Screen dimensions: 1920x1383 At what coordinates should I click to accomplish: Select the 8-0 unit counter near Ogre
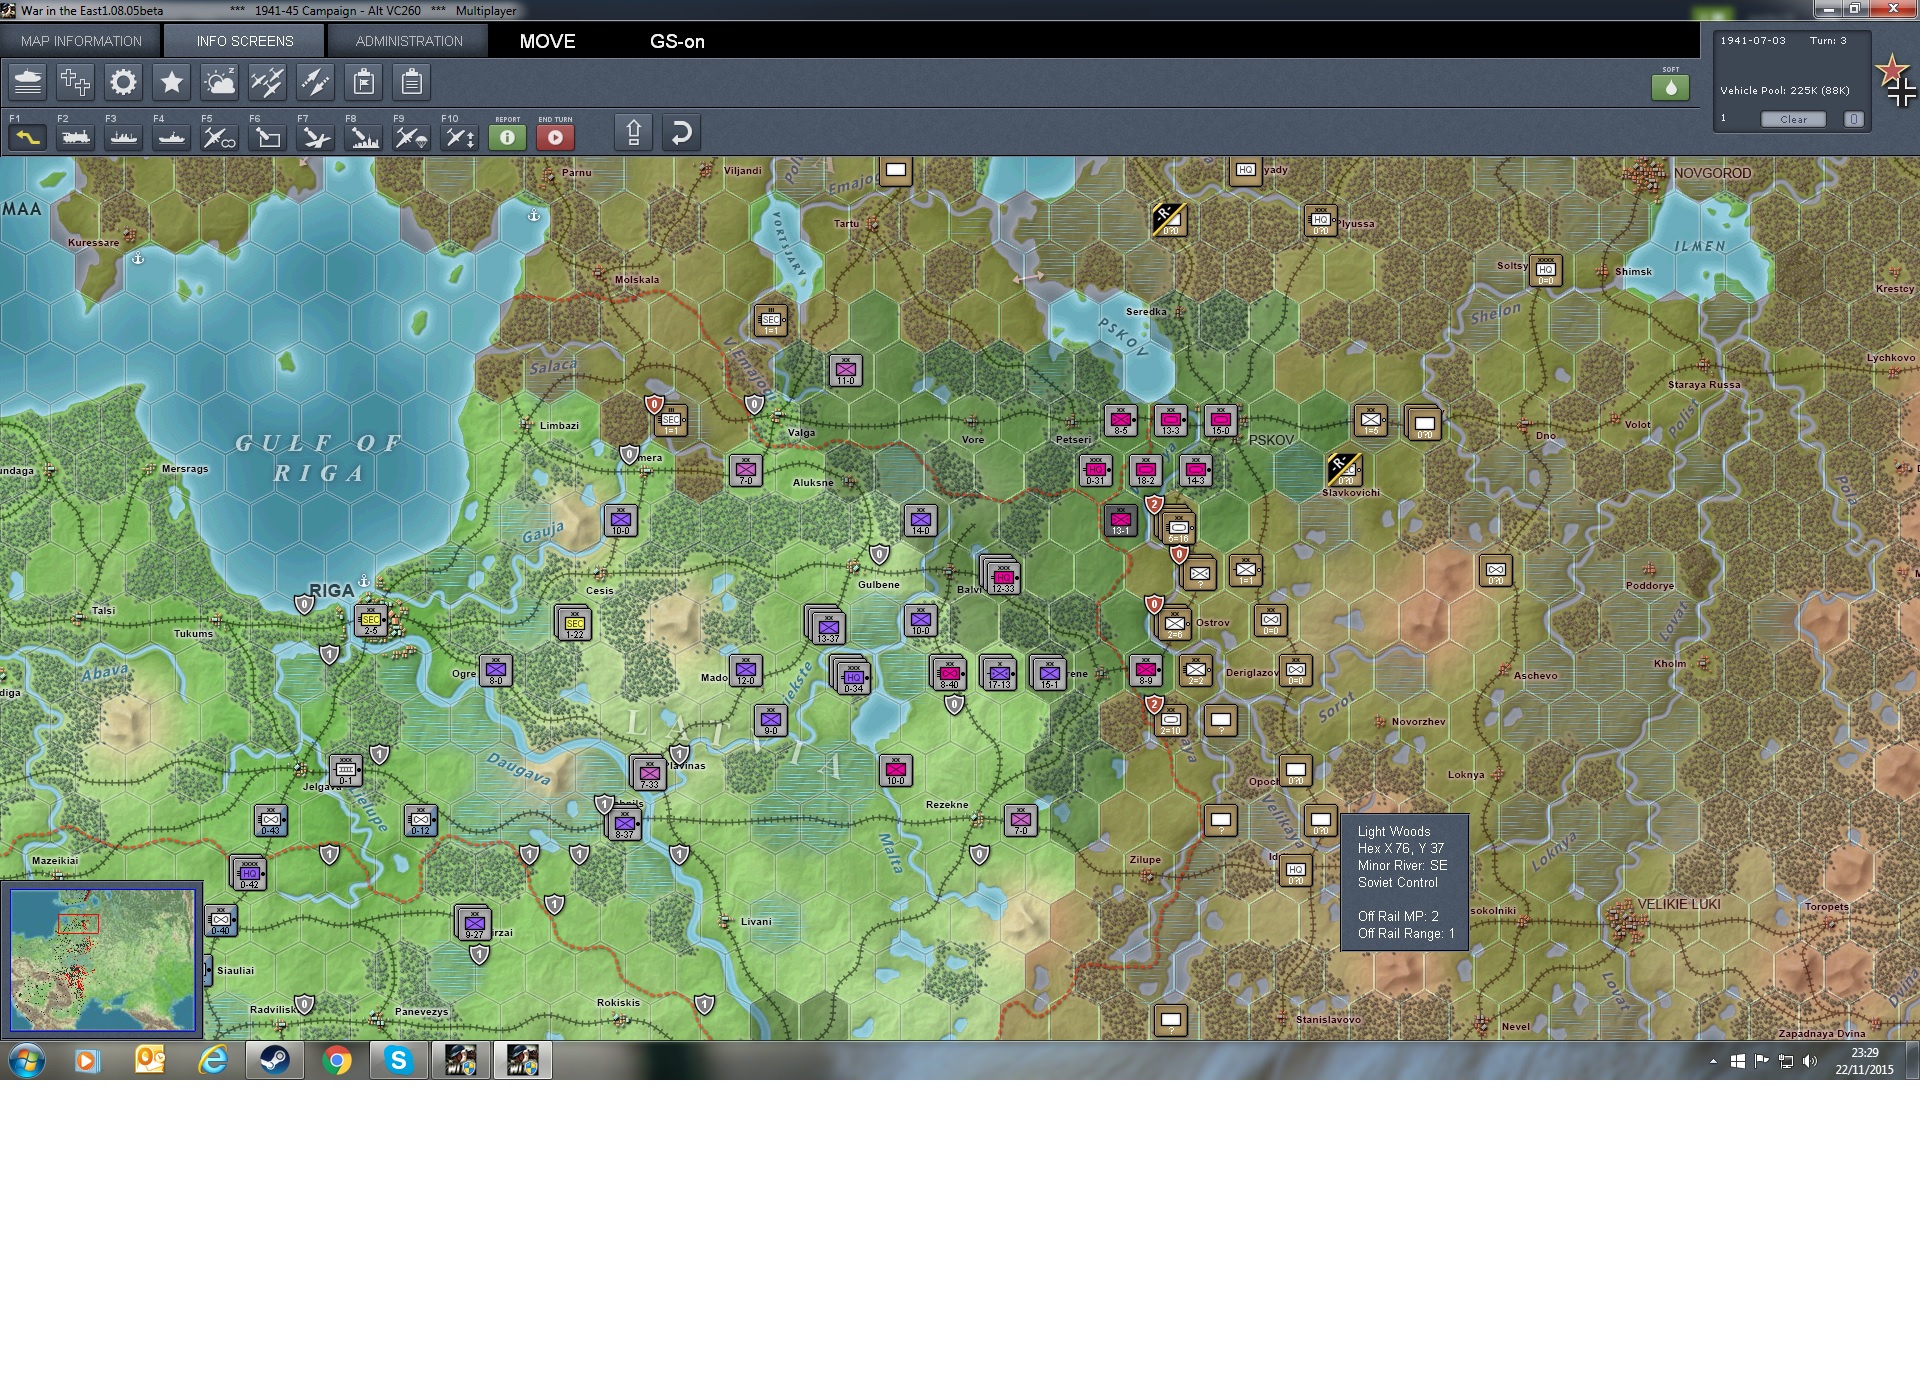(x=496, y=670)
